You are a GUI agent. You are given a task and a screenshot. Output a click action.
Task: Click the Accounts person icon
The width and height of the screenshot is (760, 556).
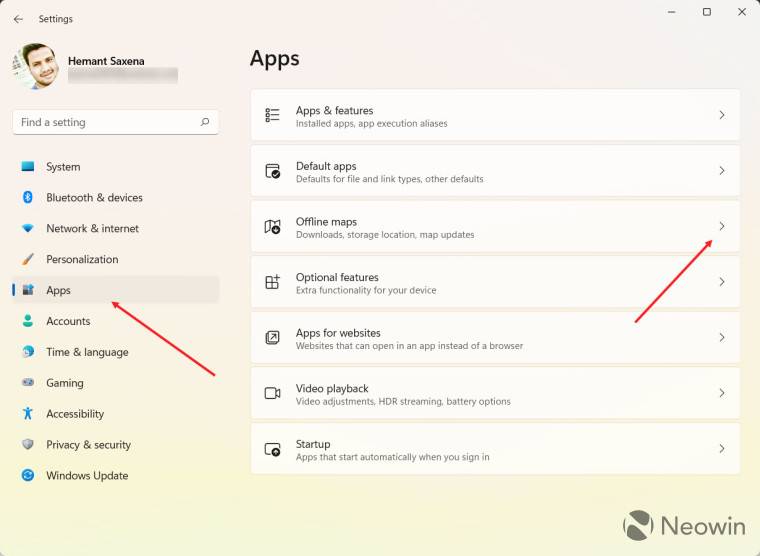point(28,320)
